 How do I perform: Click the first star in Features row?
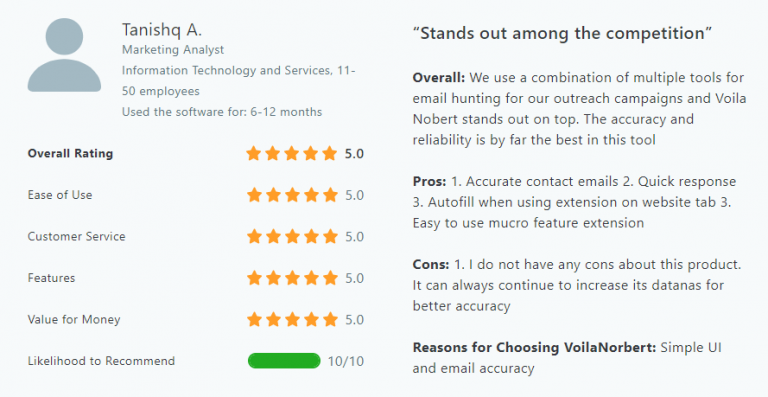[x=254, y=278]
